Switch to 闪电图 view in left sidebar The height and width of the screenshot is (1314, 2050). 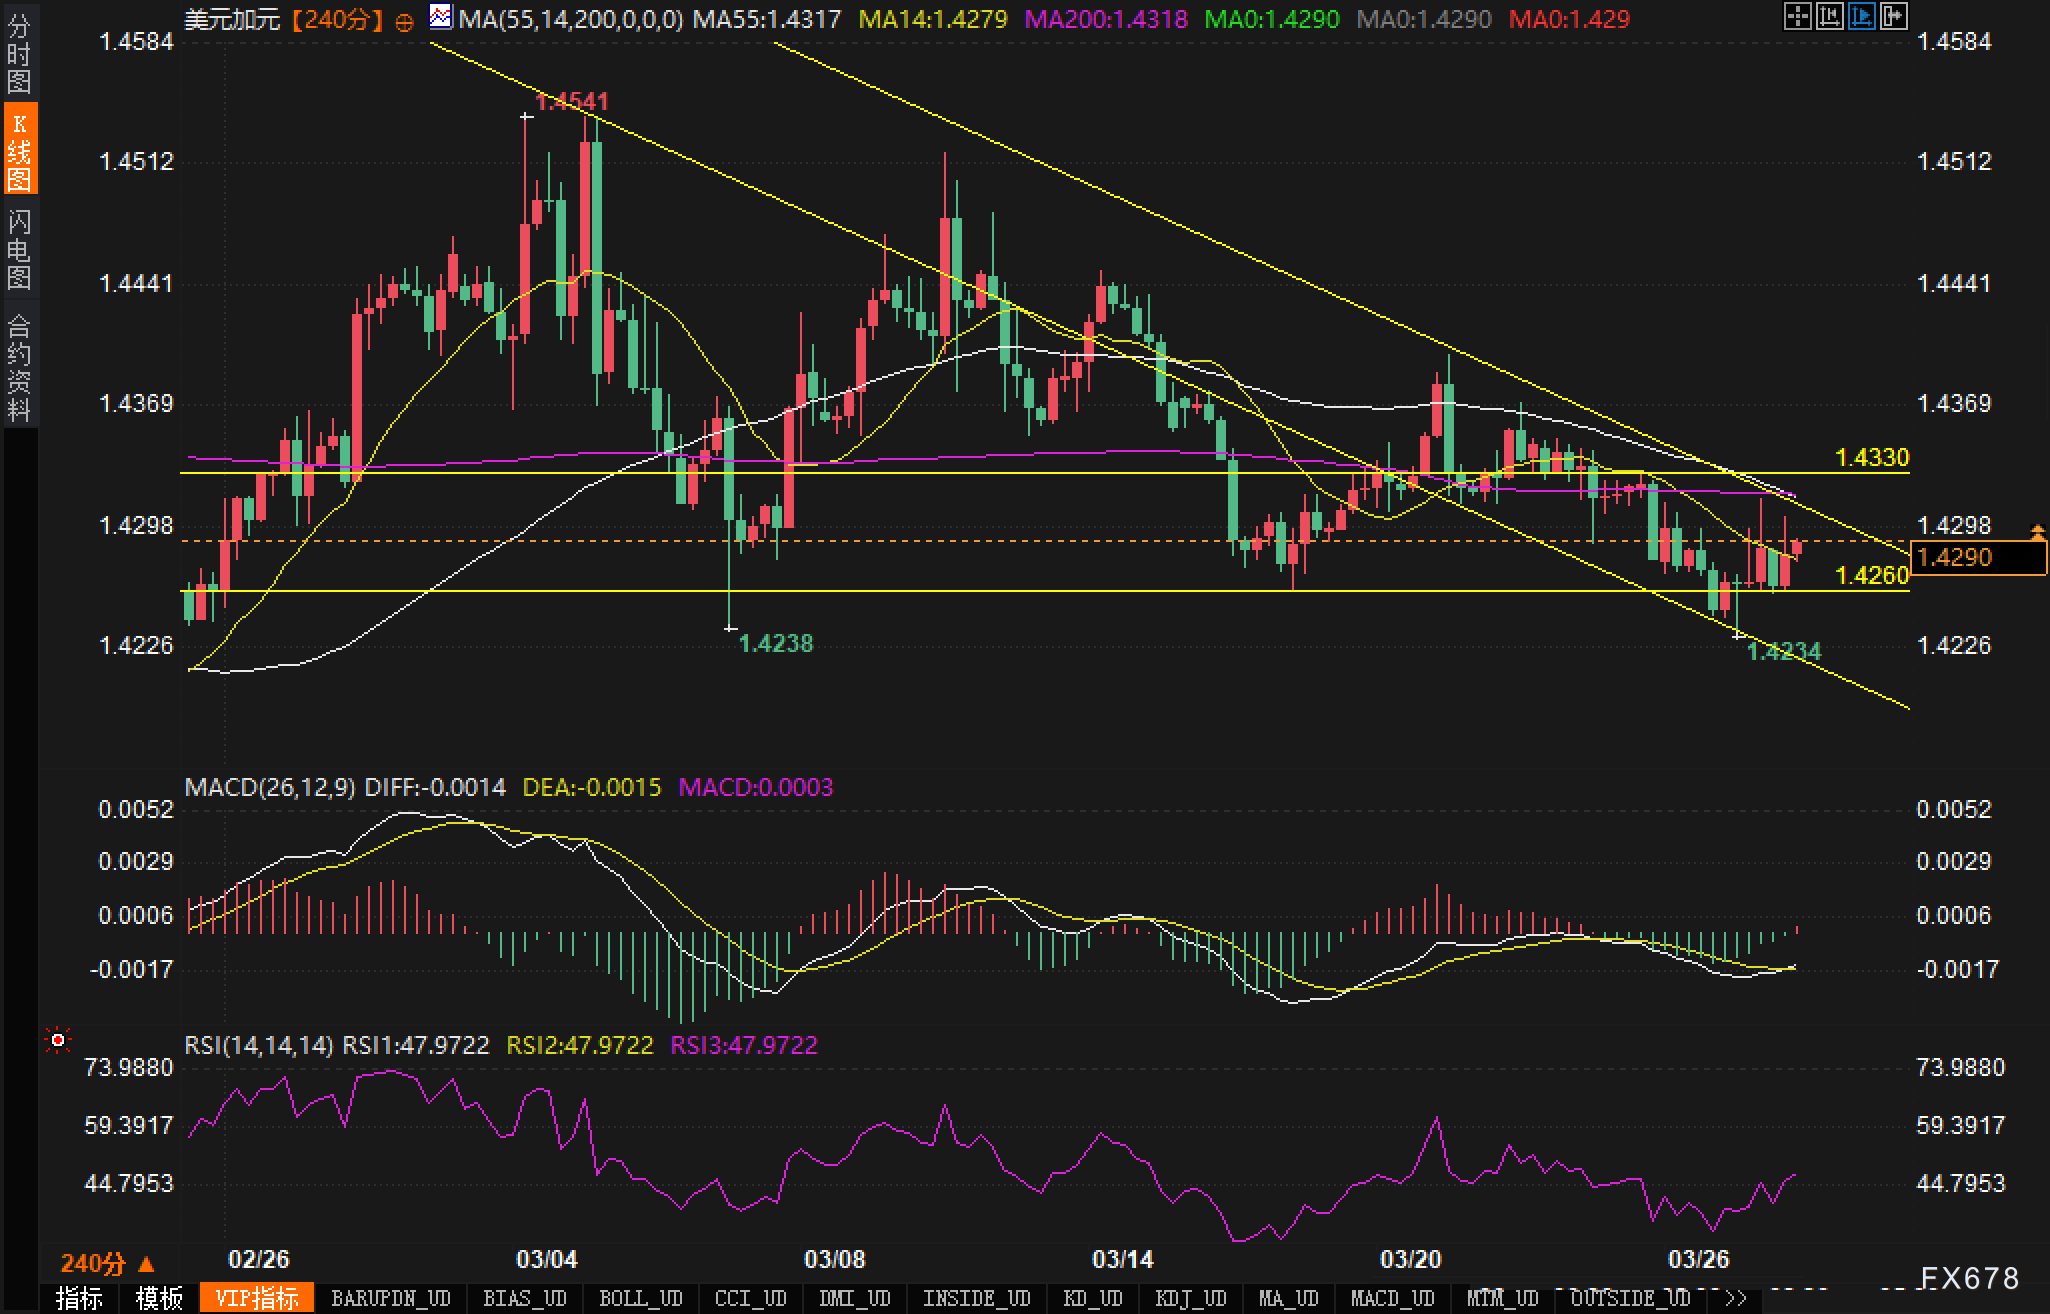(x=18, y=249)
